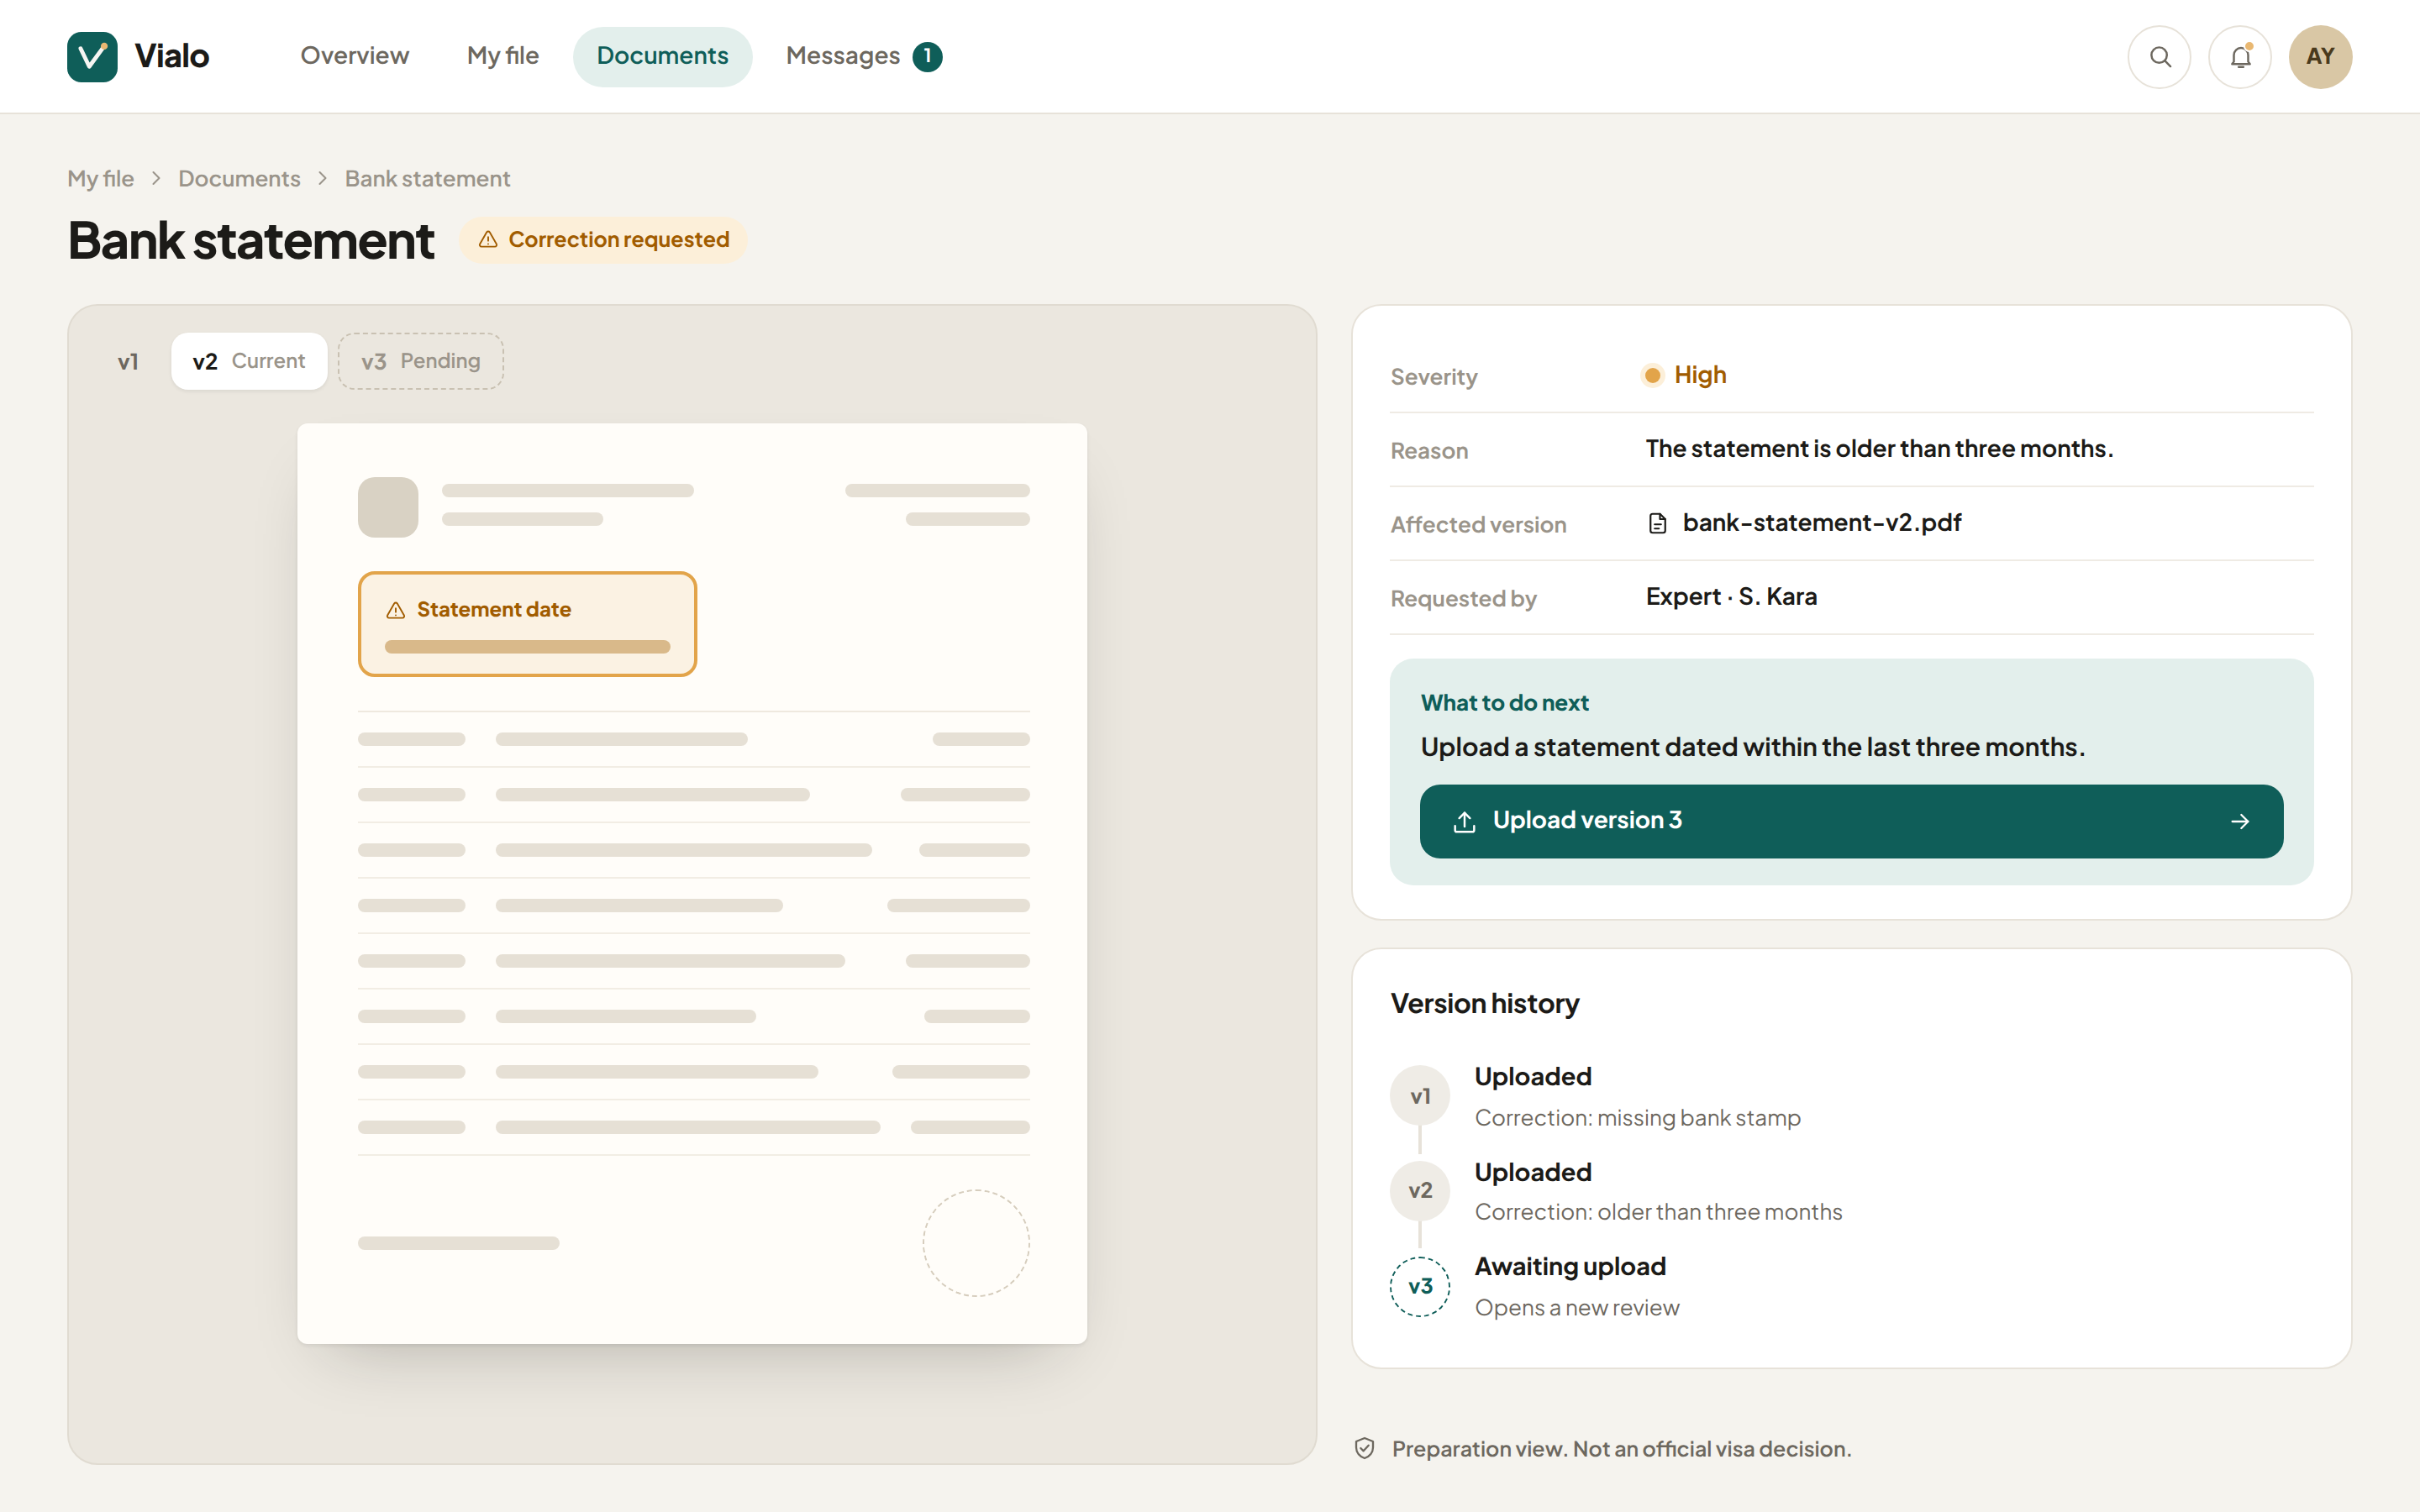Click 'Correction: older than three months' text
Image resolution: width=2420 pixels, height=1512 pixels.
point(1658,1212)
